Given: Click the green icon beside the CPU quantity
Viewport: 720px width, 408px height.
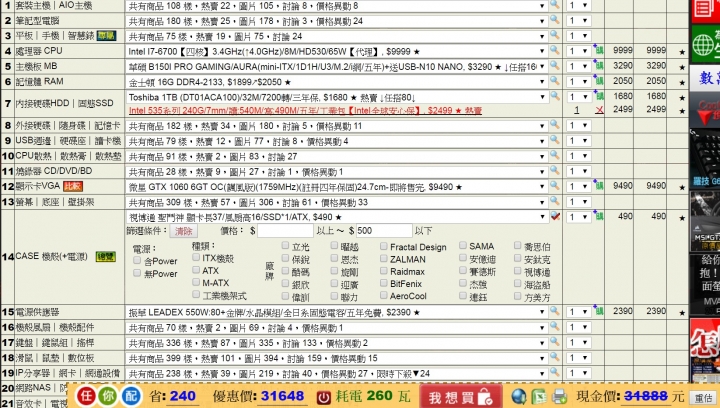Looking at the screenshot, I should point(599,50).
